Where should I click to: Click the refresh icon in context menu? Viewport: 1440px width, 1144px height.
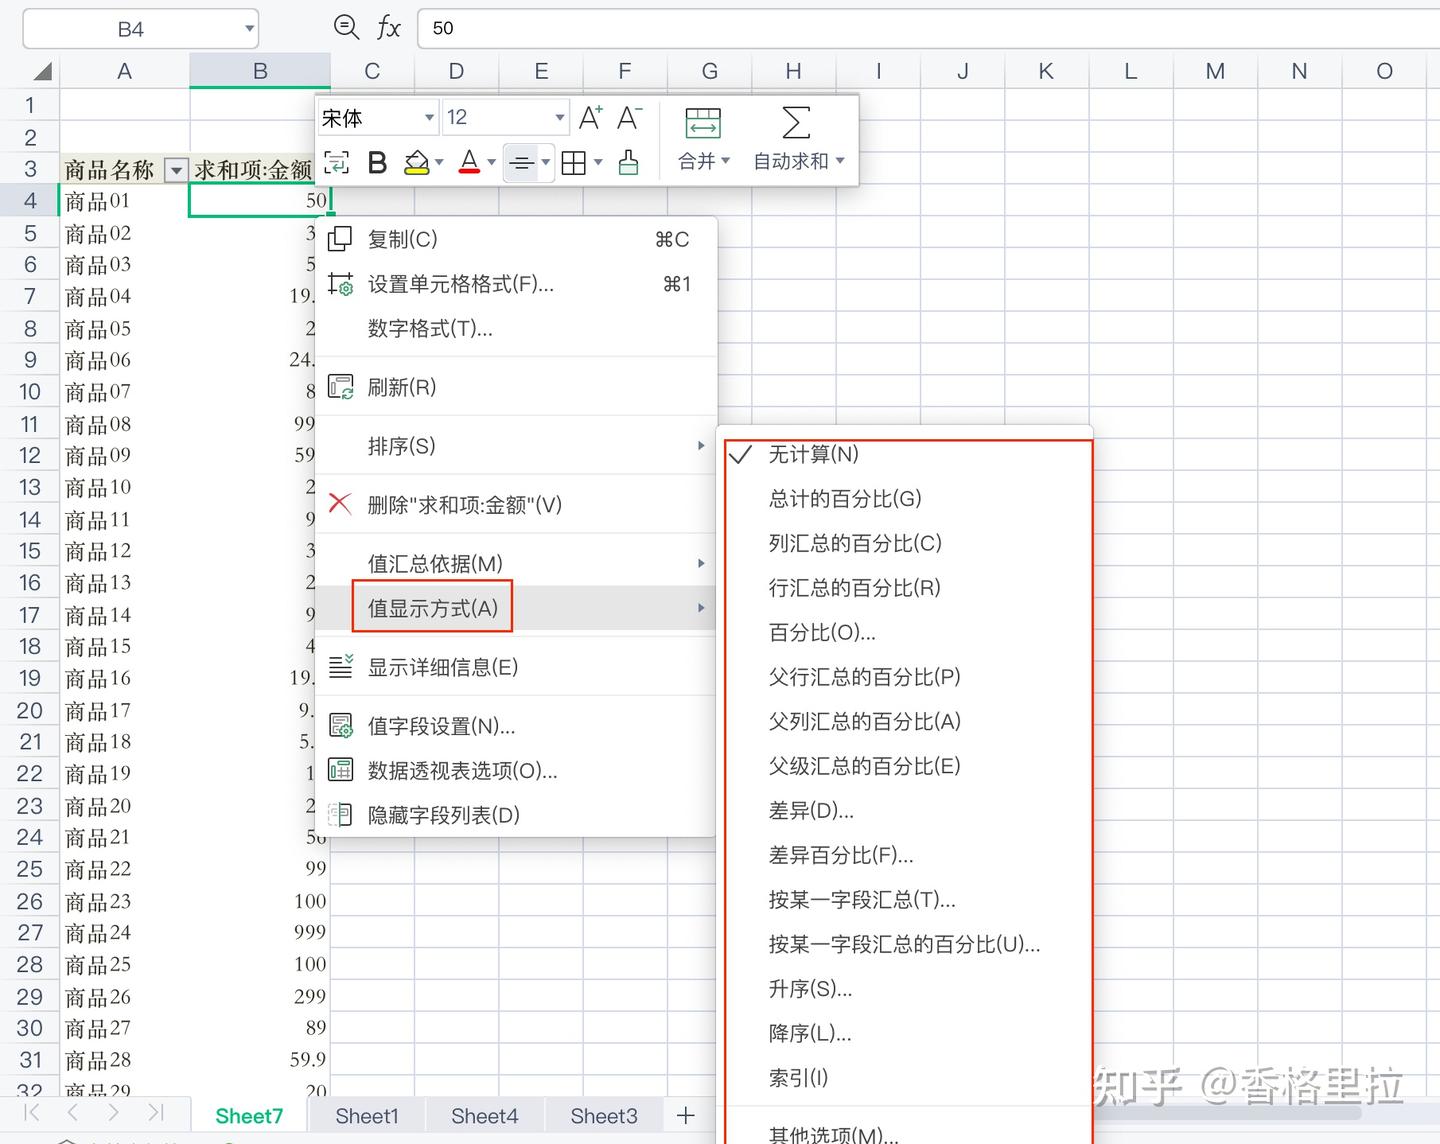[340, 387]
